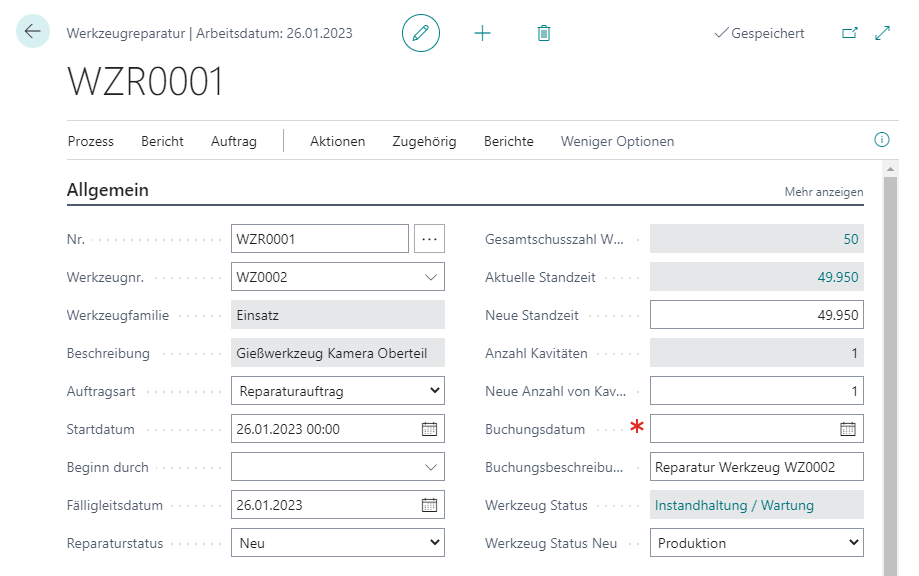The image size is (919, 576).
Task: Click the Buchungsbeschreibung input field
Action: tap(757, 467)
